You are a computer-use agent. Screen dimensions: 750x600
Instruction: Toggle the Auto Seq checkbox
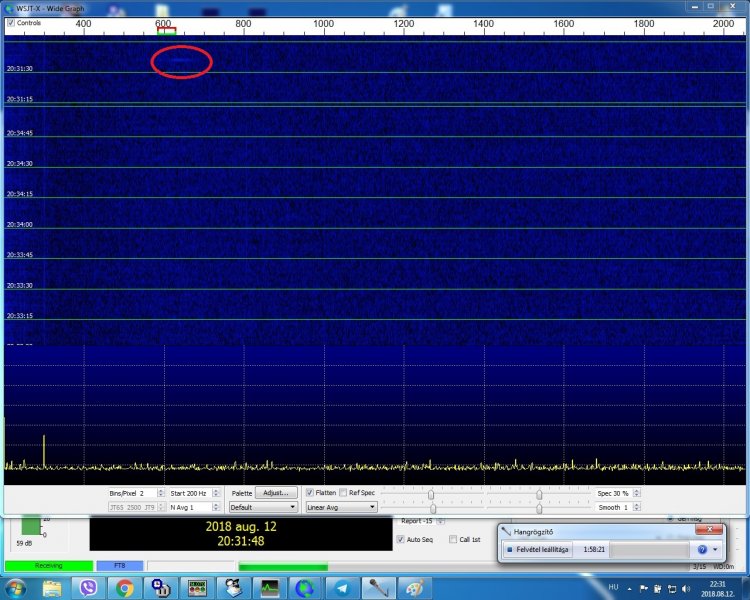click(401, 539)
